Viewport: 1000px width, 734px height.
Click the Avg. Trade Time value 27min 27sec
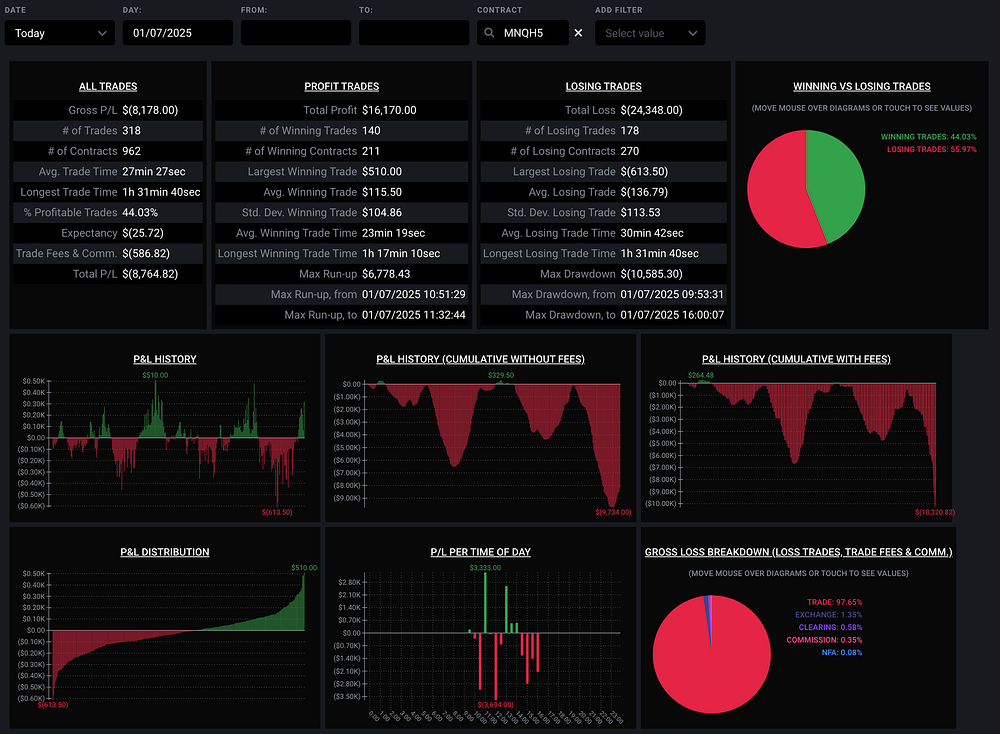click(154, 172)
